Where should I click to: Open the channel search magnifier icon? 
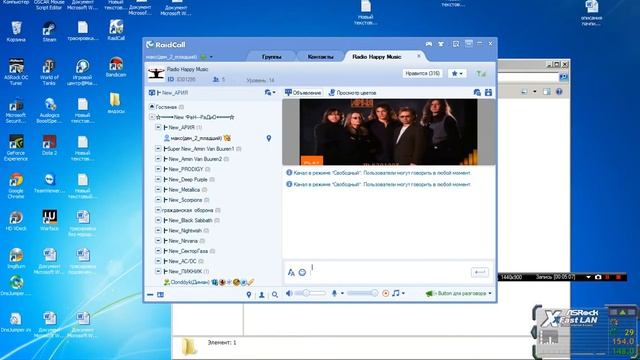275,294
